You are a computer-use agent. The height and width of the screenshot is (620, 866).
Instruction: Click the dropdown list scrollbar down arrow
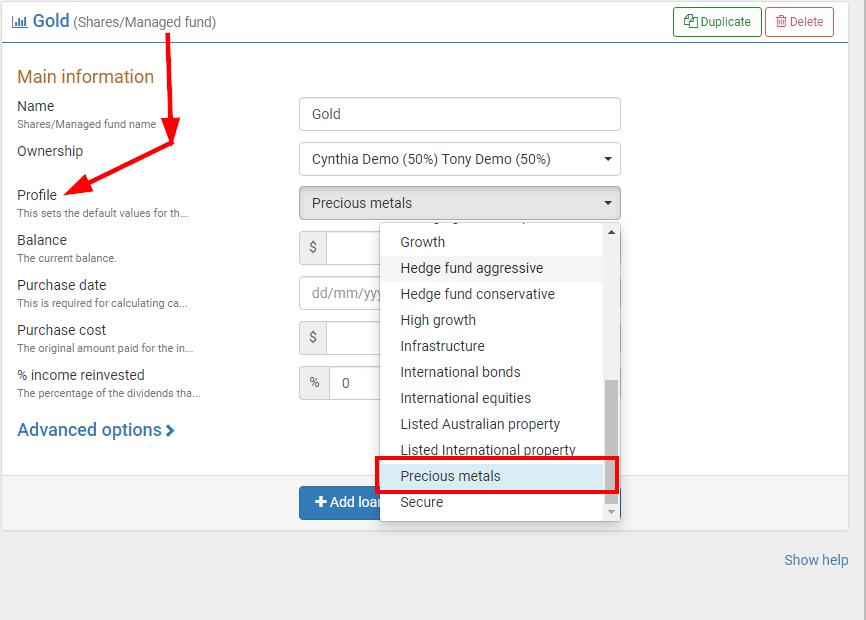(x=611, y=512)
